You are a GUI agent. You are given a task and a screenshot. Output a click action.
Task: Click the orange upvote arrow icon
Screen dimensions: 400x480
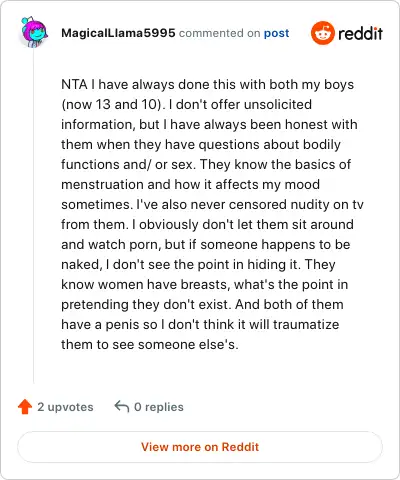coord(25,407)
